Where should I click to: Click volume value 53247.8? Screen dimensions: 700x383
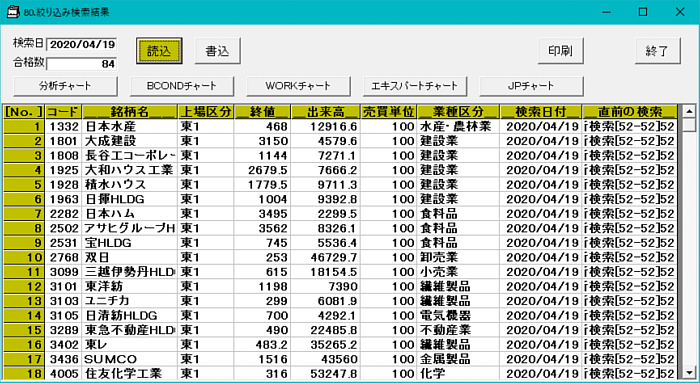[x=325, y=374]
